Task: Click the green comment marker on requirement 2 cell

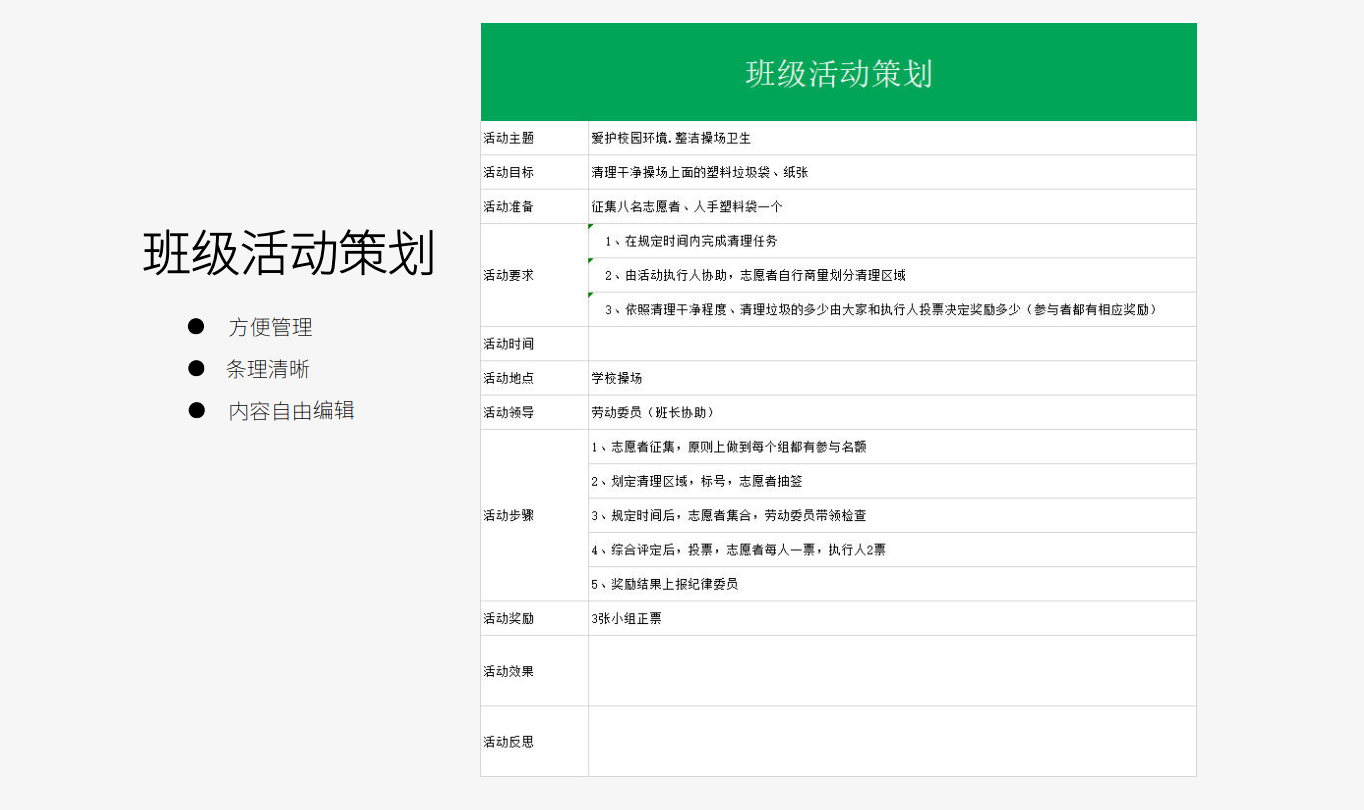Action: pos(591,261)
